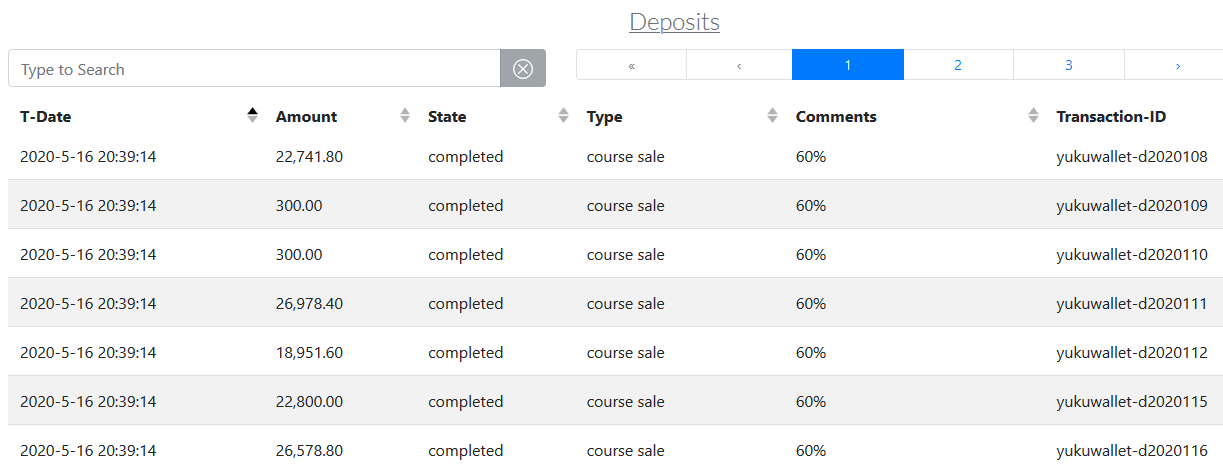Image resolution: width=1223 pixels, height=465 pixels.
Task: Switch to page 2 of deposits
Action: click(958, 65)
